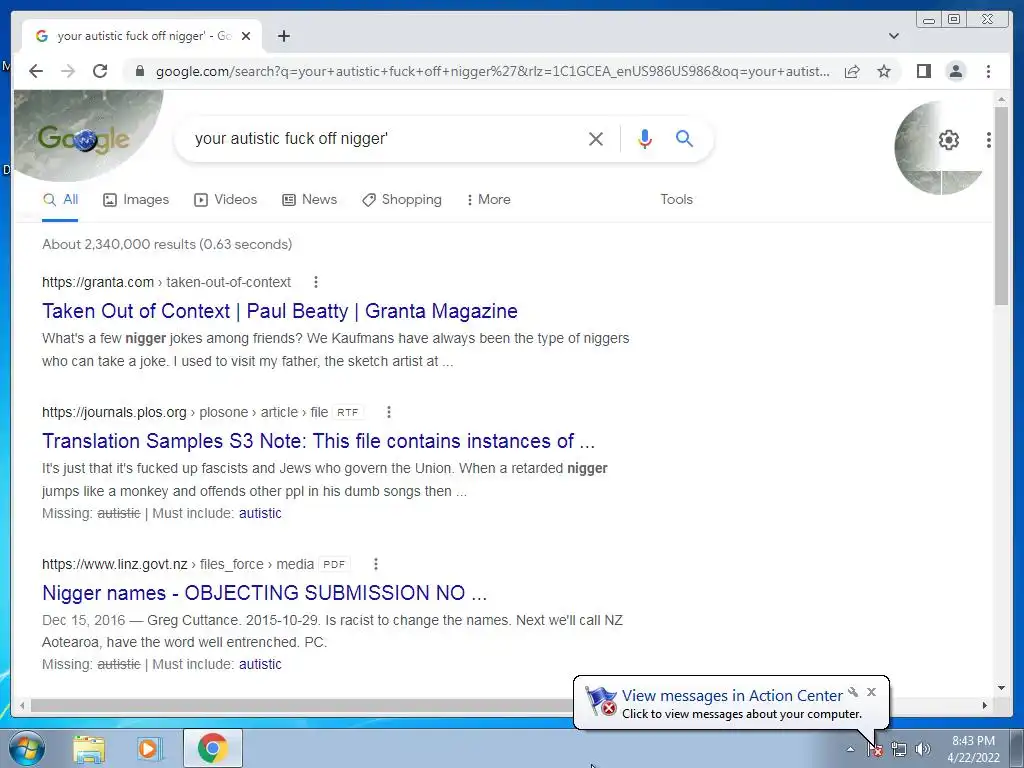Open the Translation Samples S3 Note result
The height and width of the screenshot is (768, 1024).
pos(319,441)
